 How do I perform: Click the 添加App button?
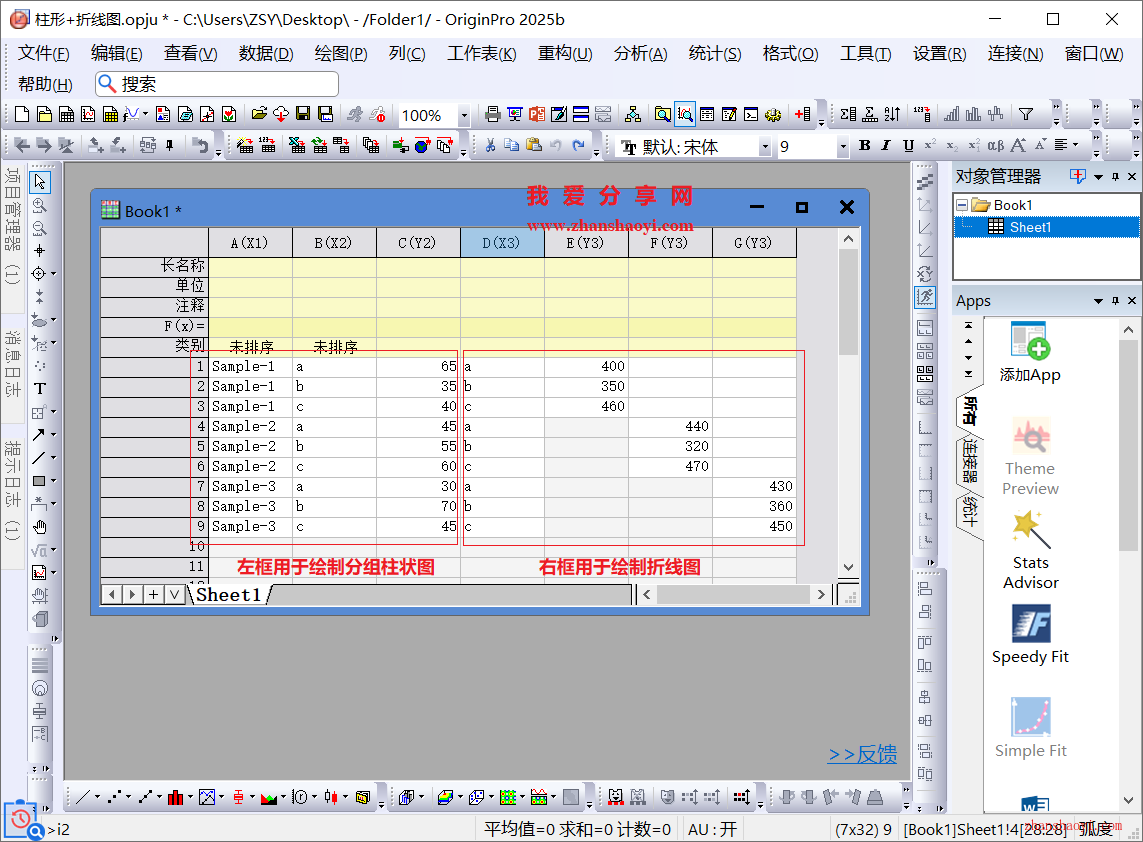[x=1030, y=353]
